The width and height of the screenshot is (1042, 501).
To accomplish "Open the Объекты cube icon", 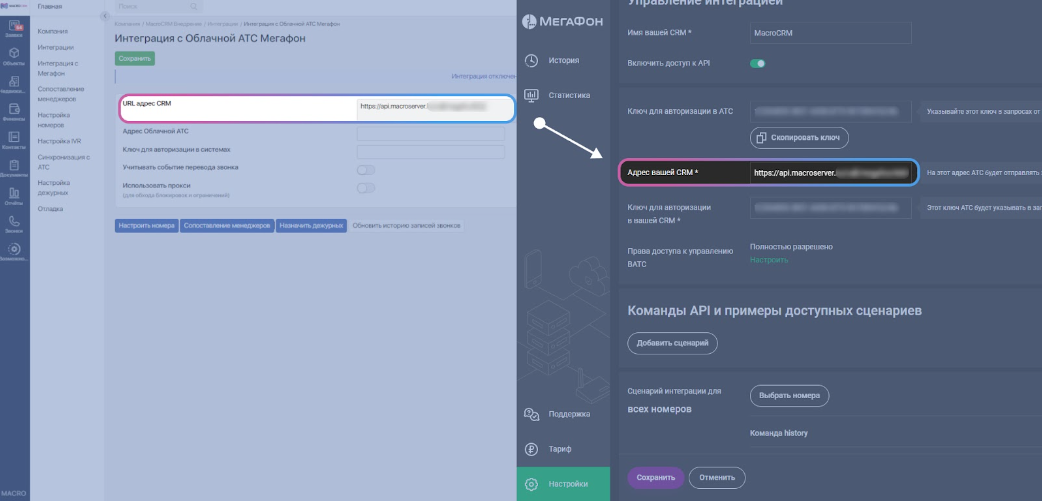I will [x=14, y=56].
